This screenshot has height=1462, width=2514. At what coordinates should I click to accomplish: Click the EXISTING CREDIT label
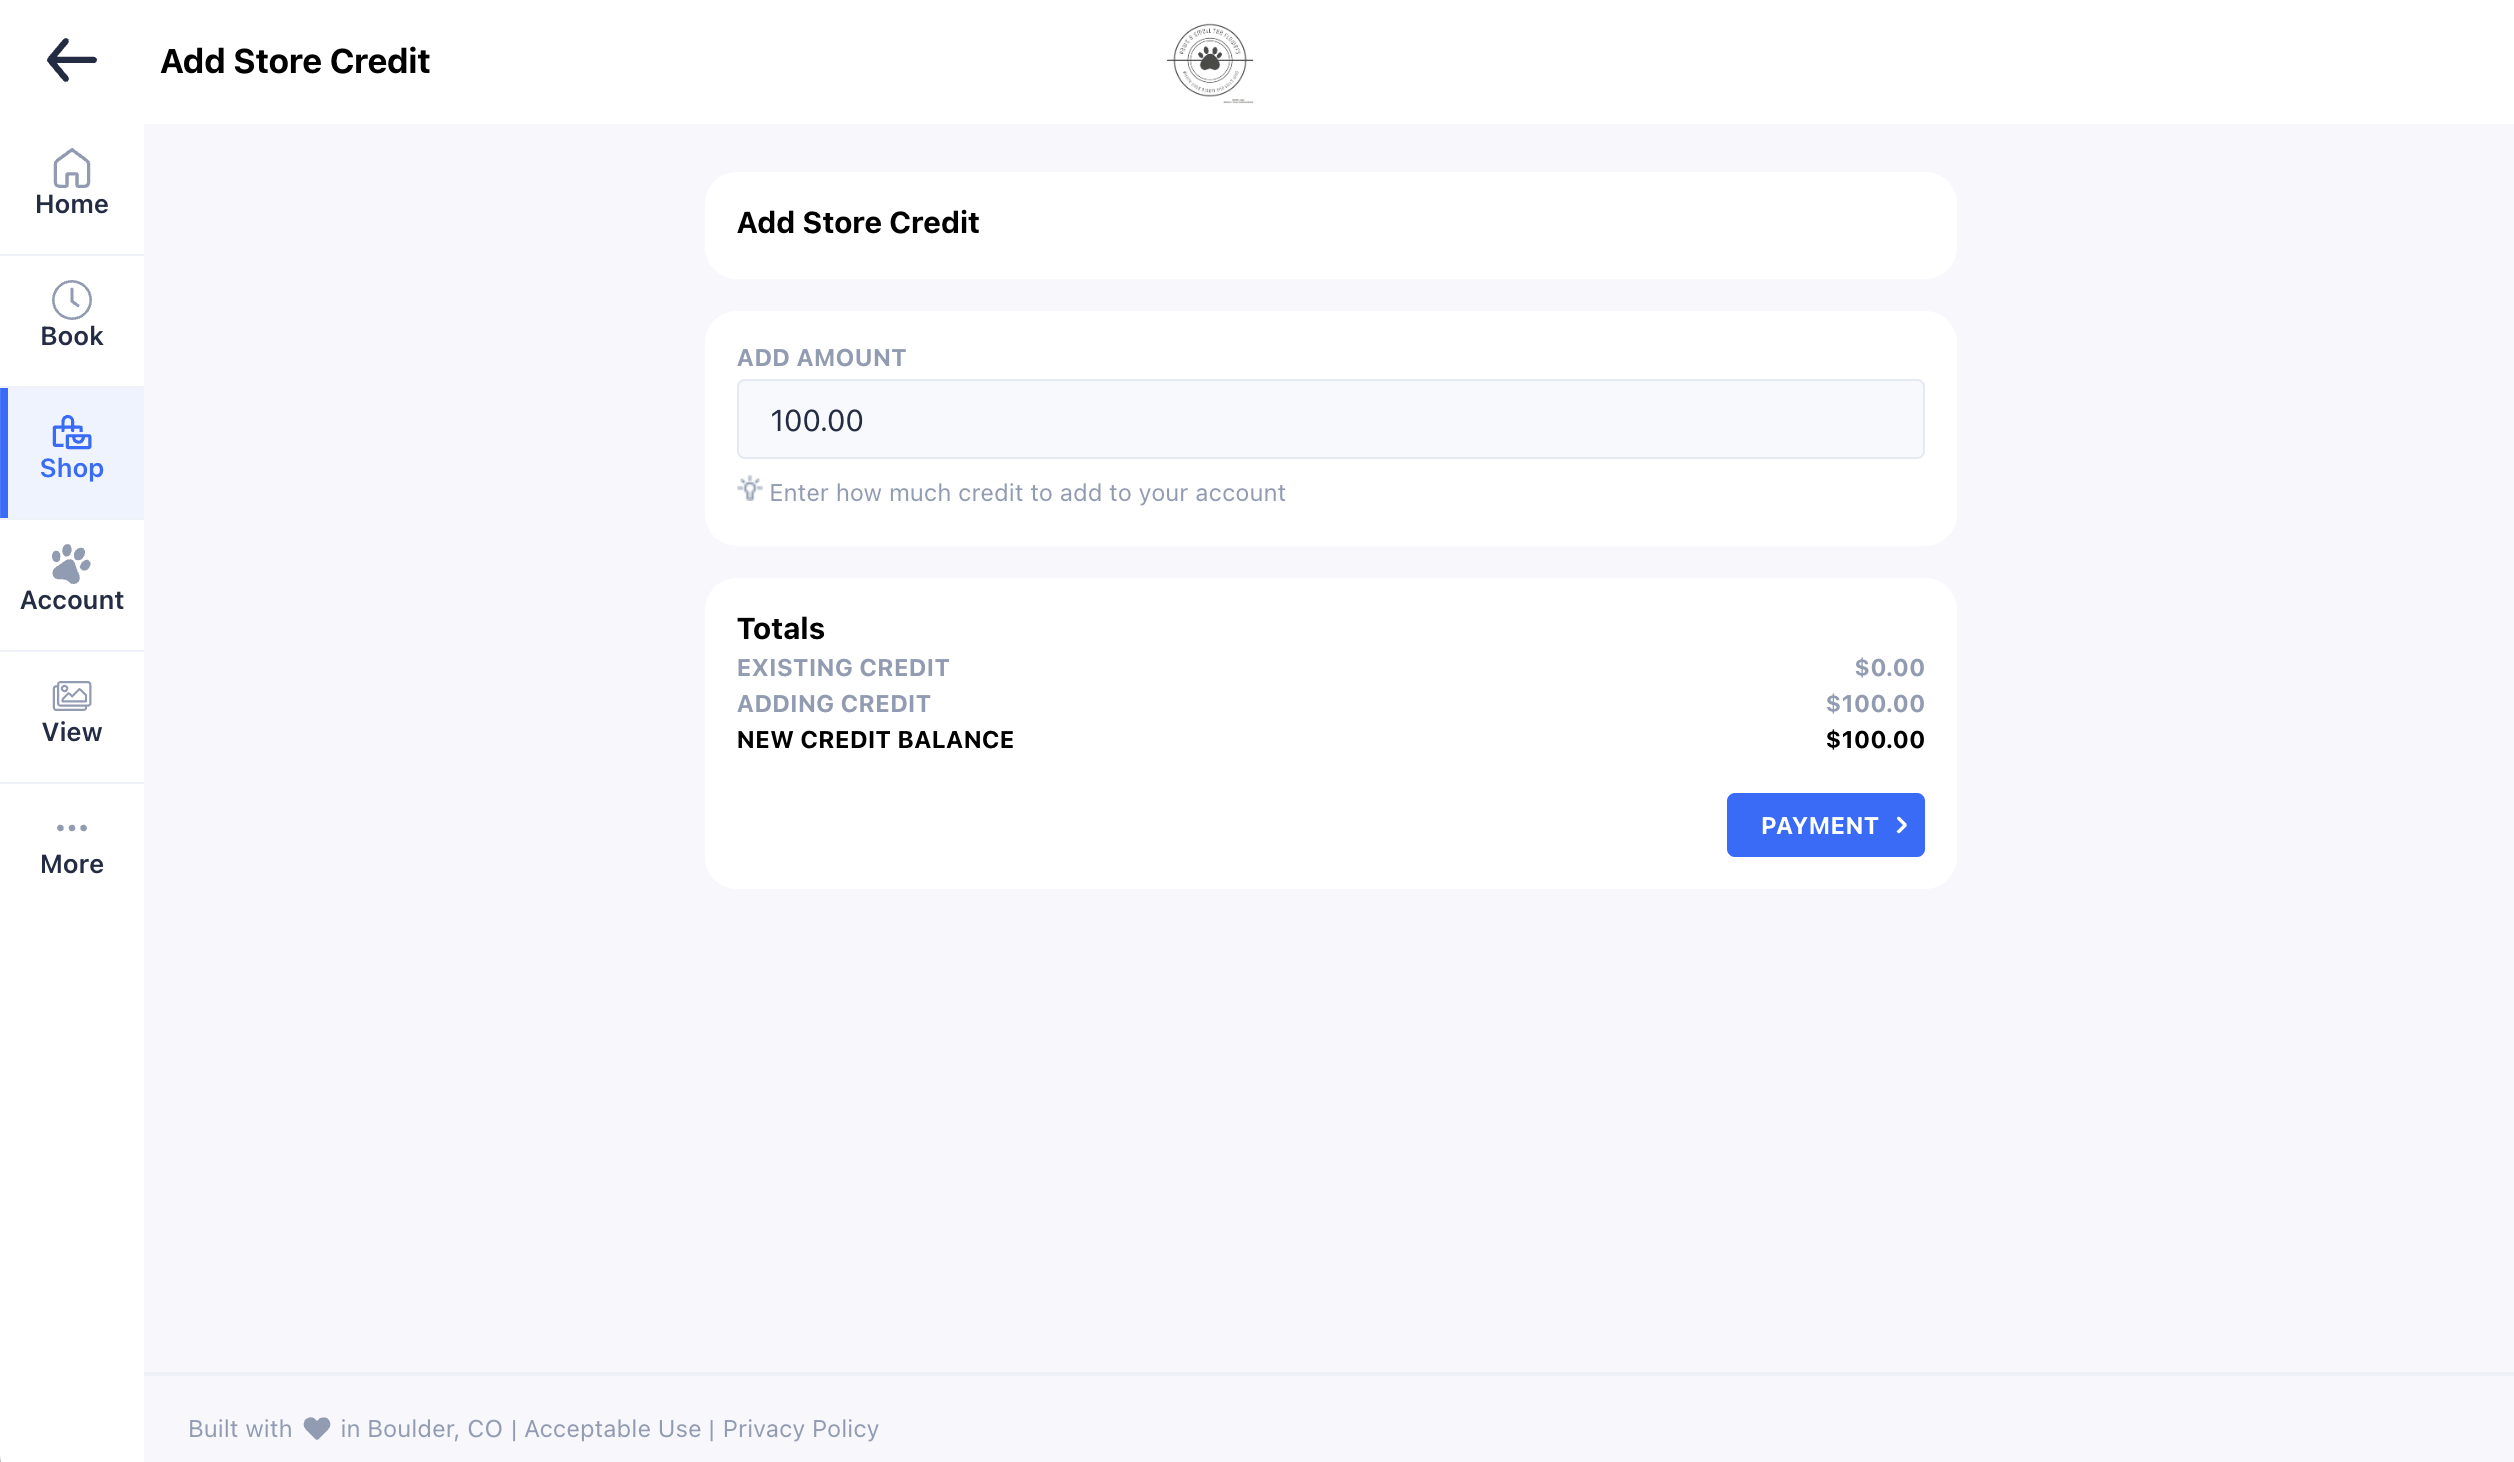click(x=843, y=668)
